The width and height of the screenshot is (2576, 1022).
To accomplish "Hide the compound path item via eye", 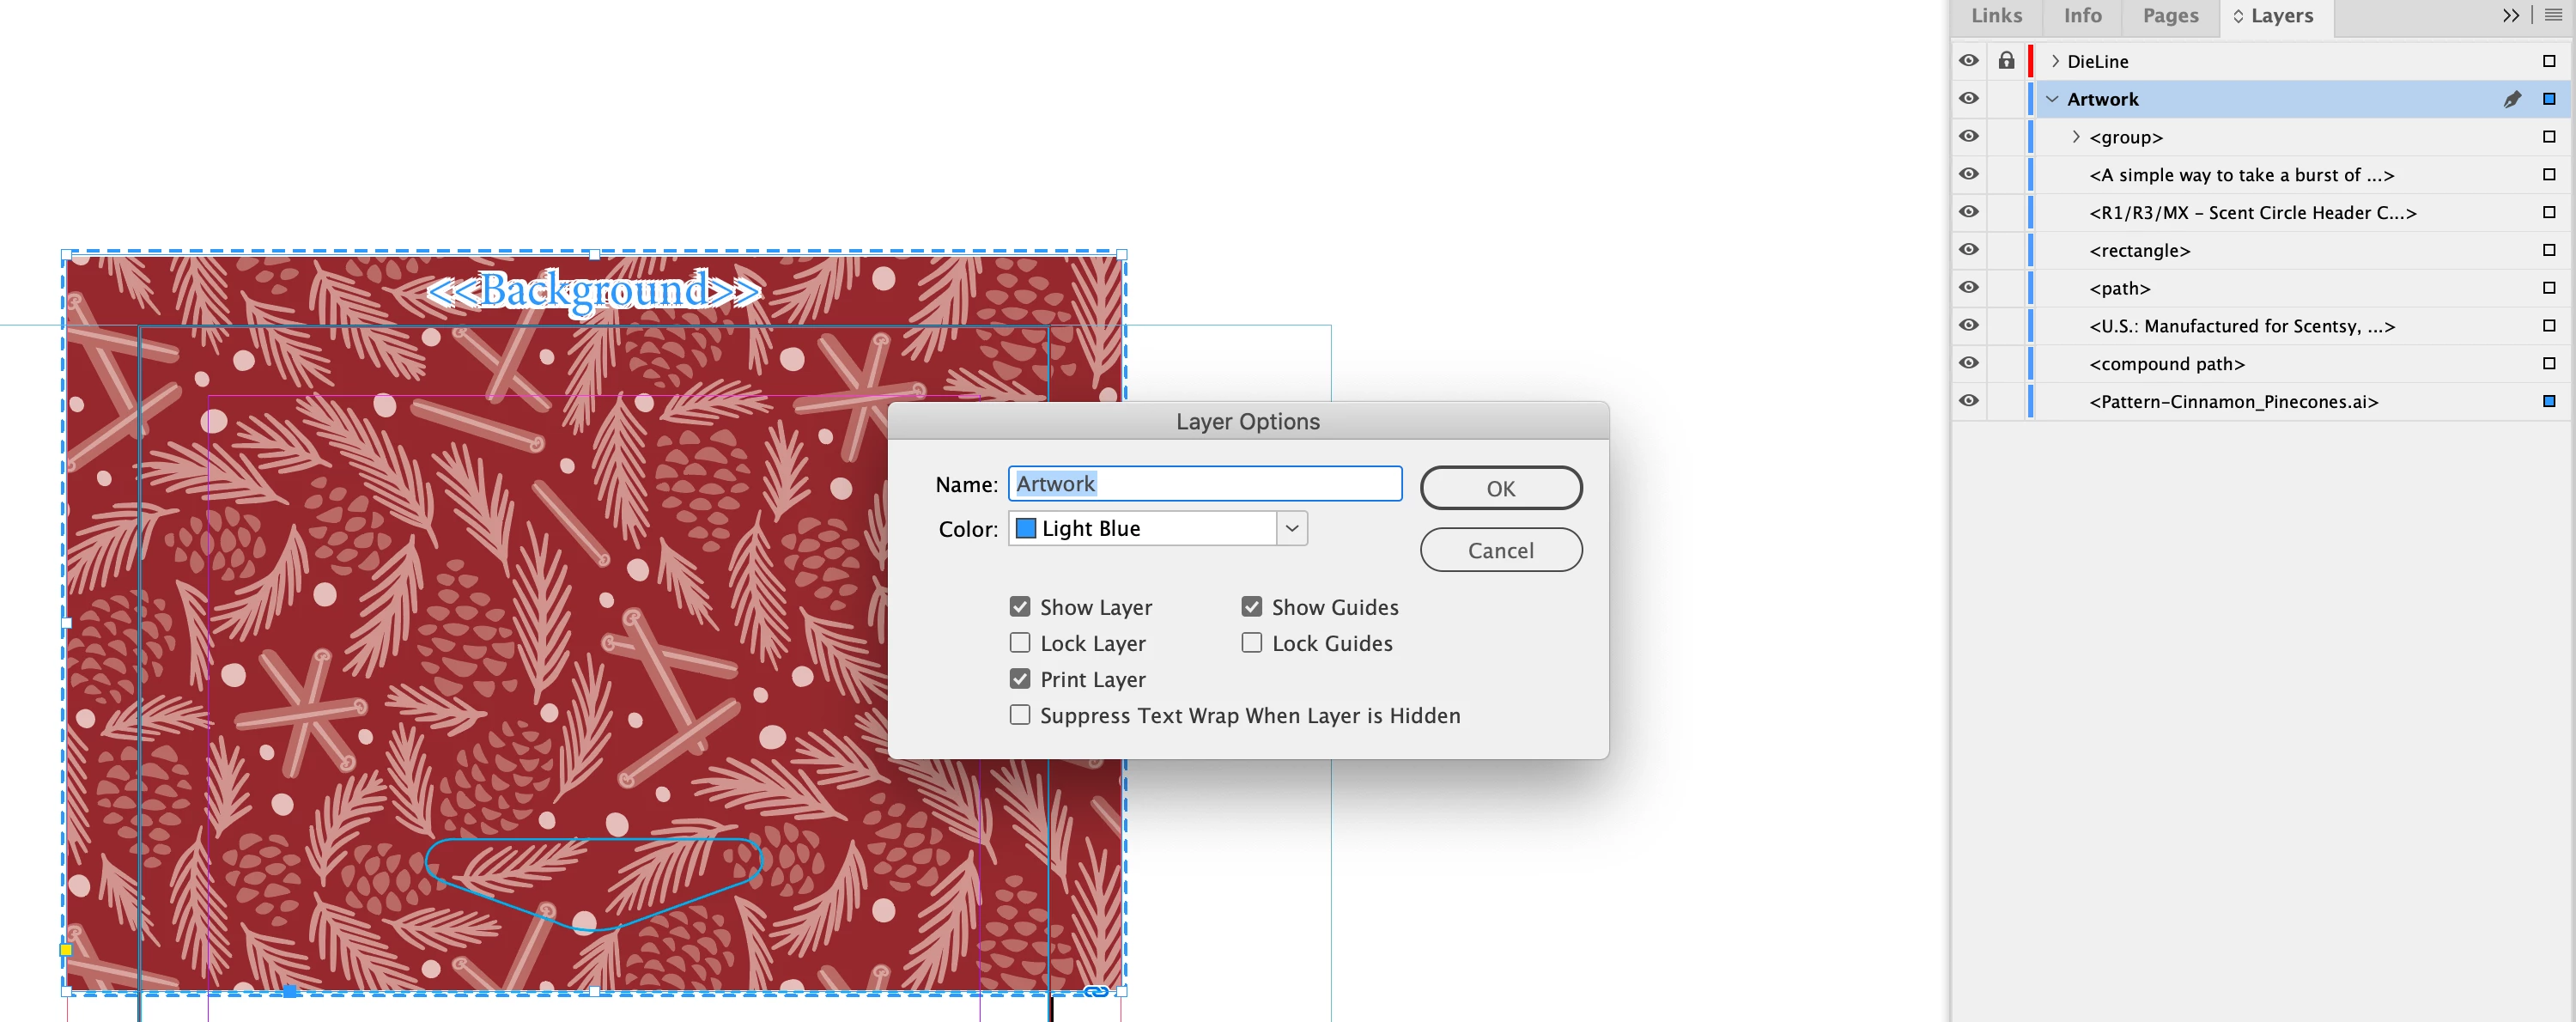I will click(x=1968, y=363).
